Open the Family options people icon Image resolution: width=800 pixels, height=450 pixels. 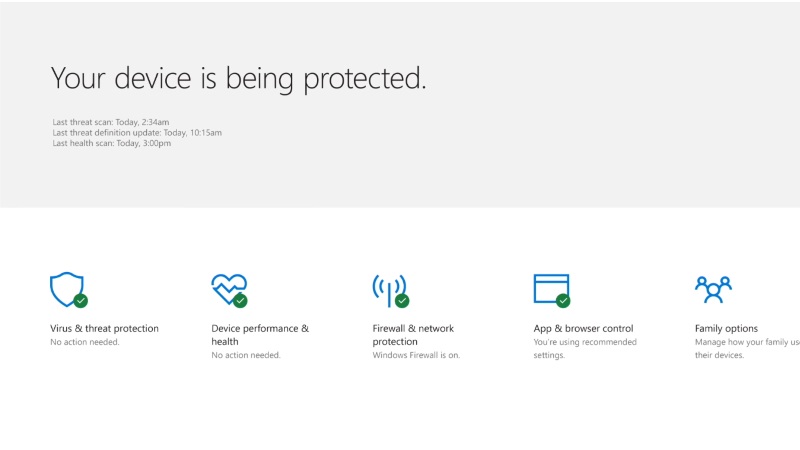click(713, 289)
